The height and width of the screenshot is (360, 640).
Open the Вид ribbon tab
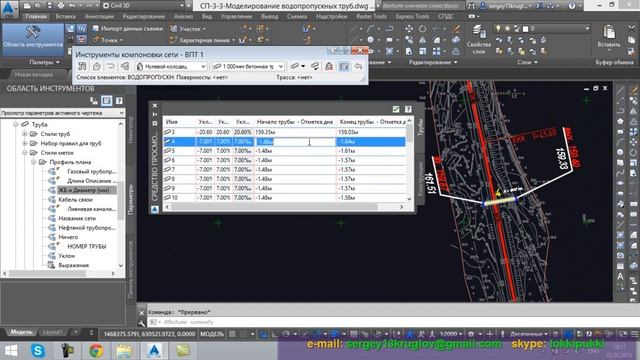point(207,16)
